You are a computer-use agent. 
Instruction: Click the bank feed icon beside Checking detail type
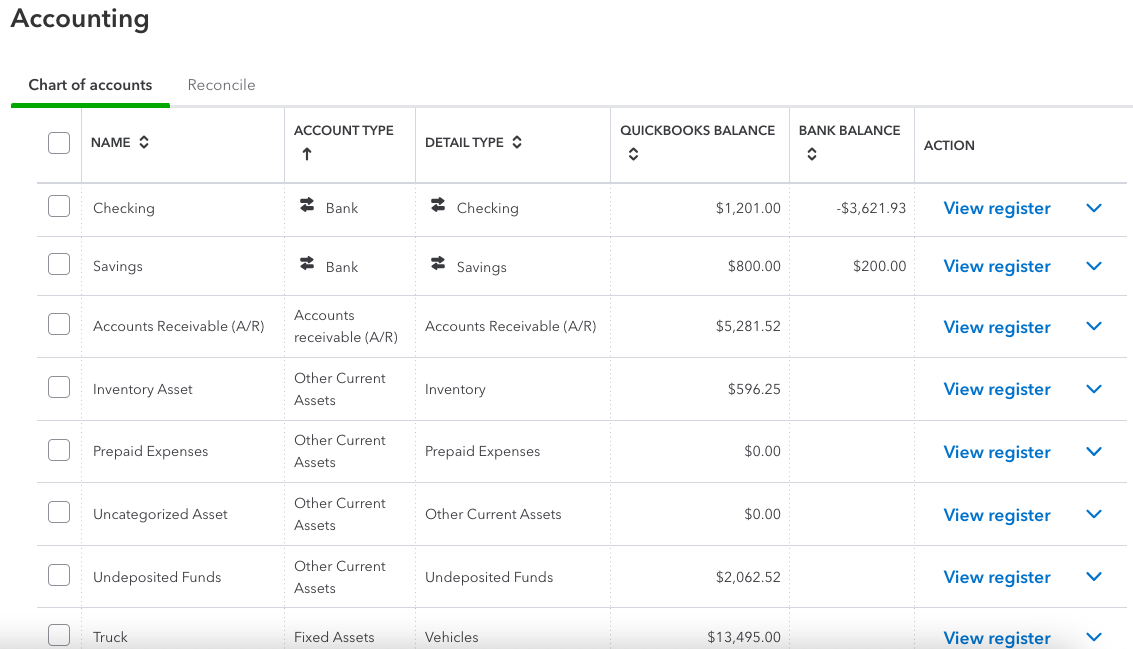[438, 206]
